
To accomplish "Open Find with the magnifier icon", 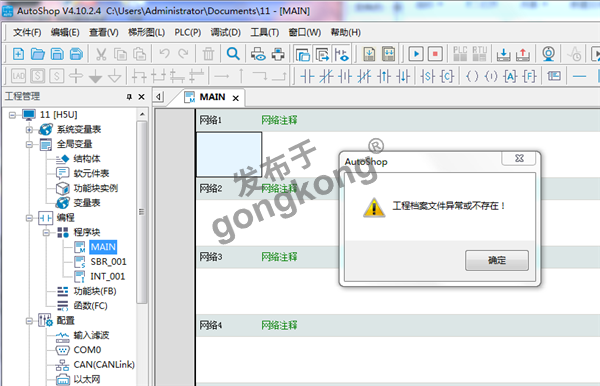I will (233, 54).
